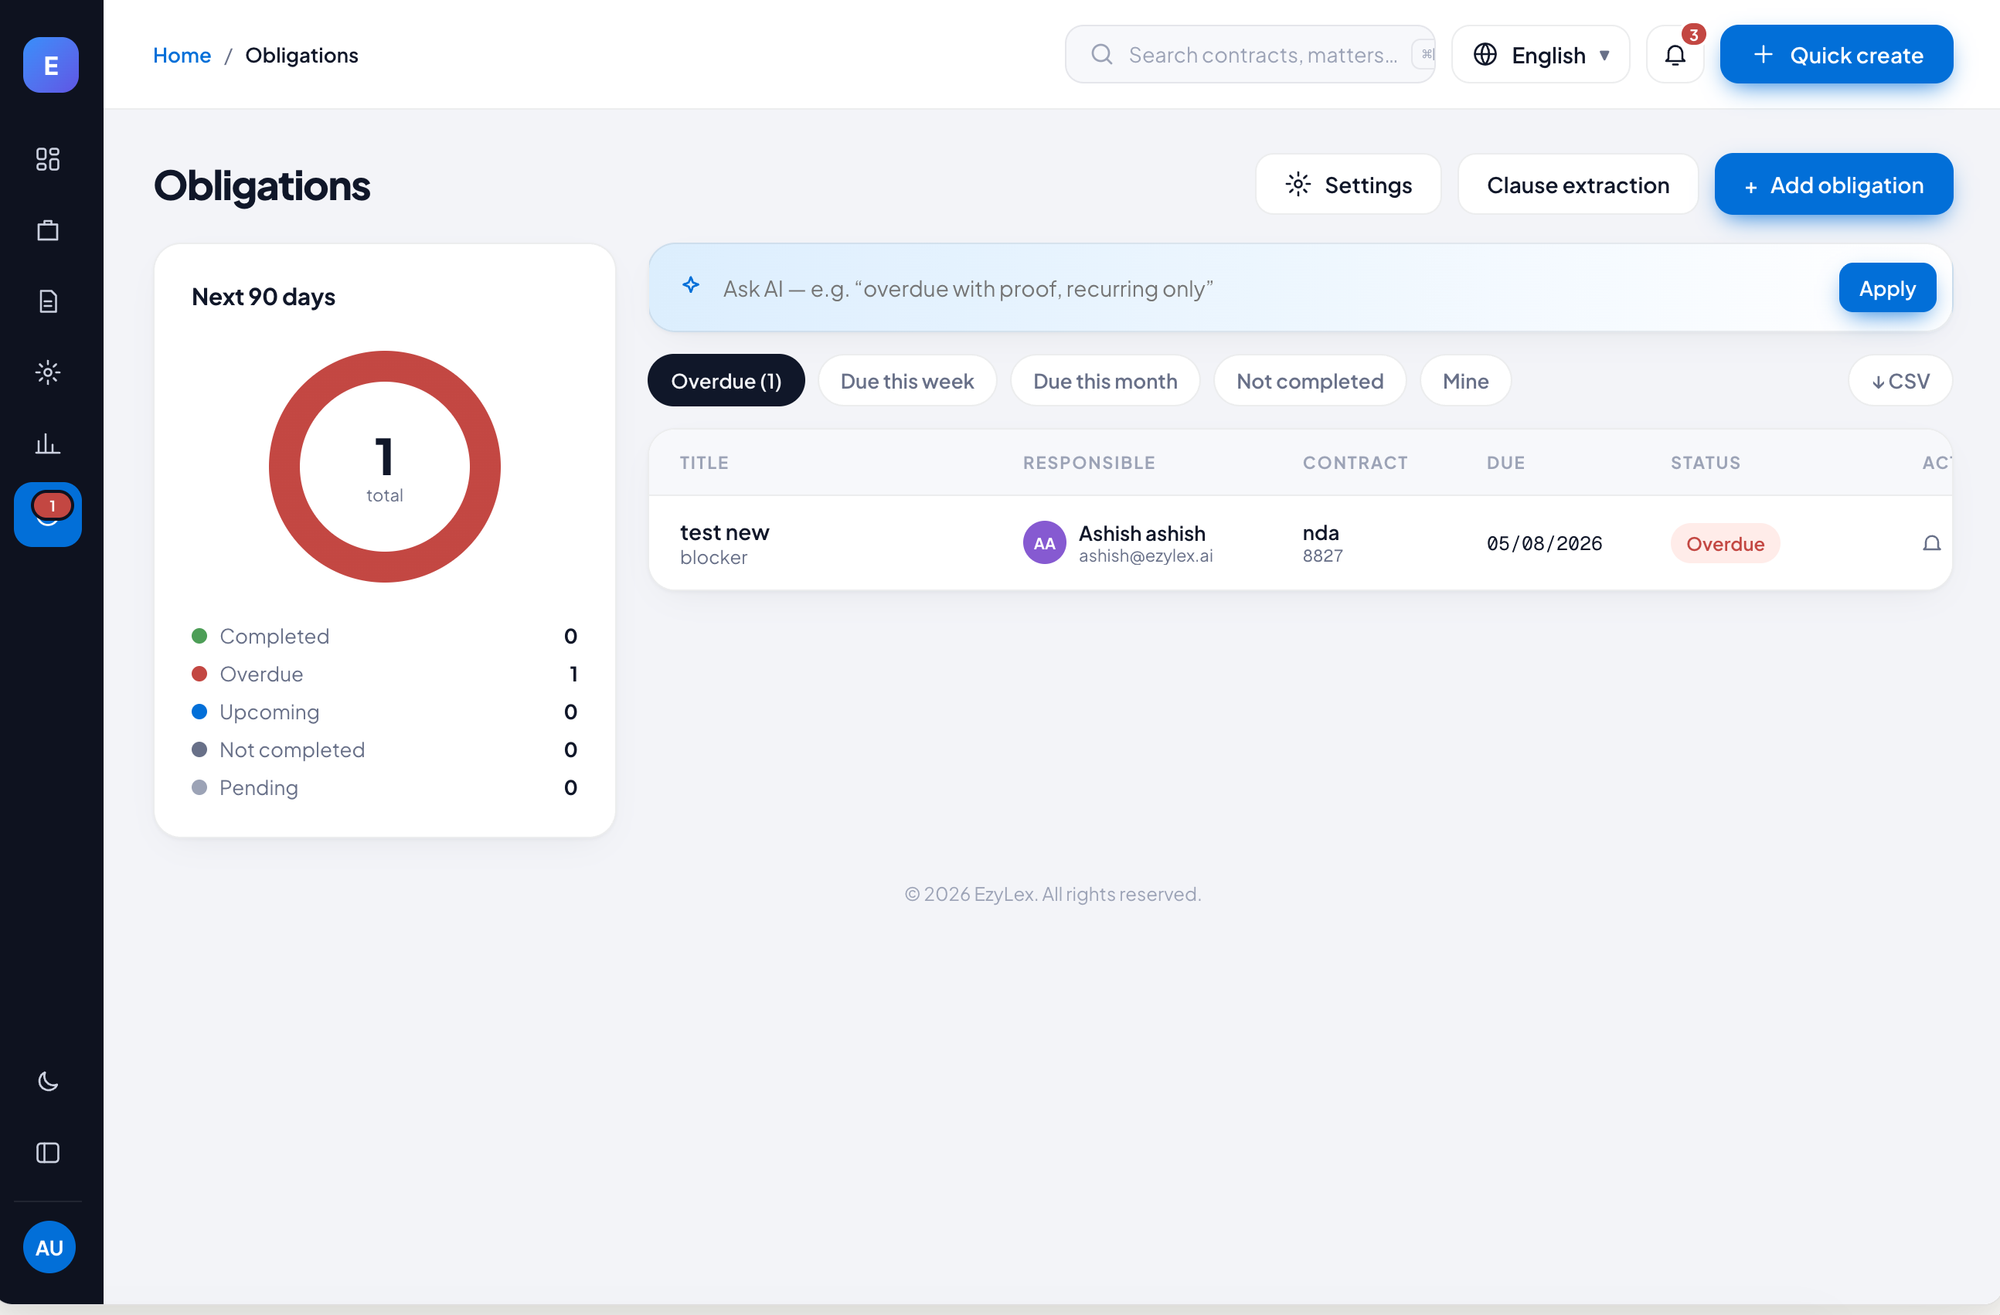The image size is (2000, 1315).
Task: Select the Mine filter
Action: [x=1465, y=380]
